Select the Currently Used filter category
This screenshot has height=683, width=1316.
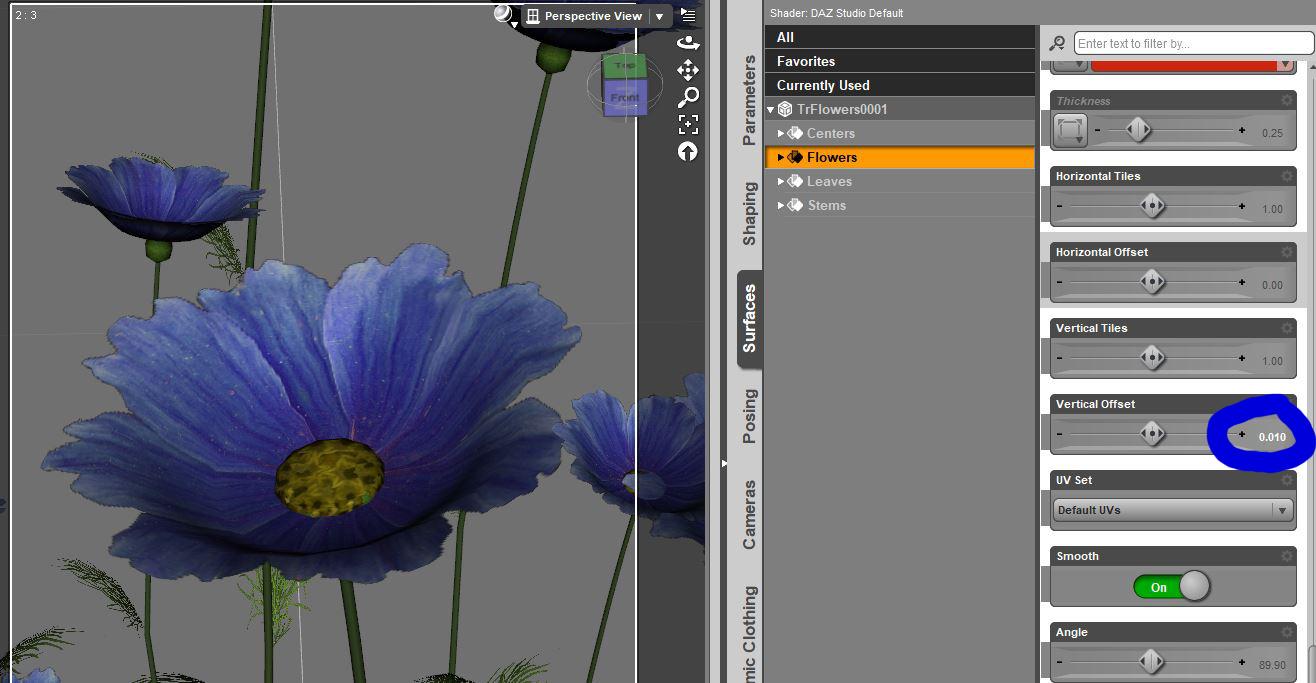[x=900, y=85]
